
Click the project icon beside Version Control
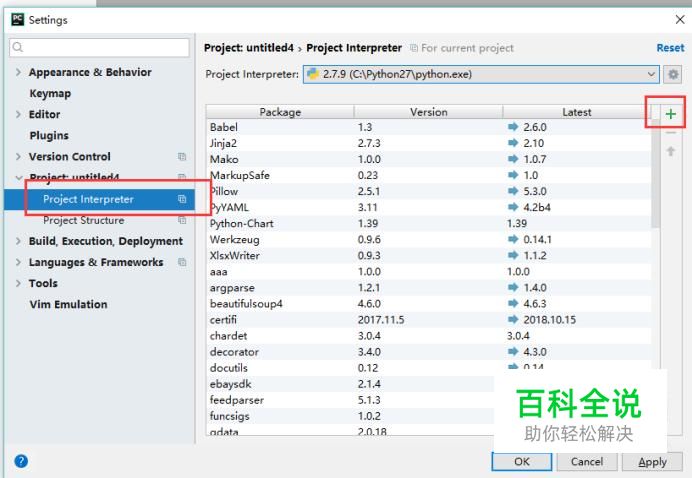point(182,157)
